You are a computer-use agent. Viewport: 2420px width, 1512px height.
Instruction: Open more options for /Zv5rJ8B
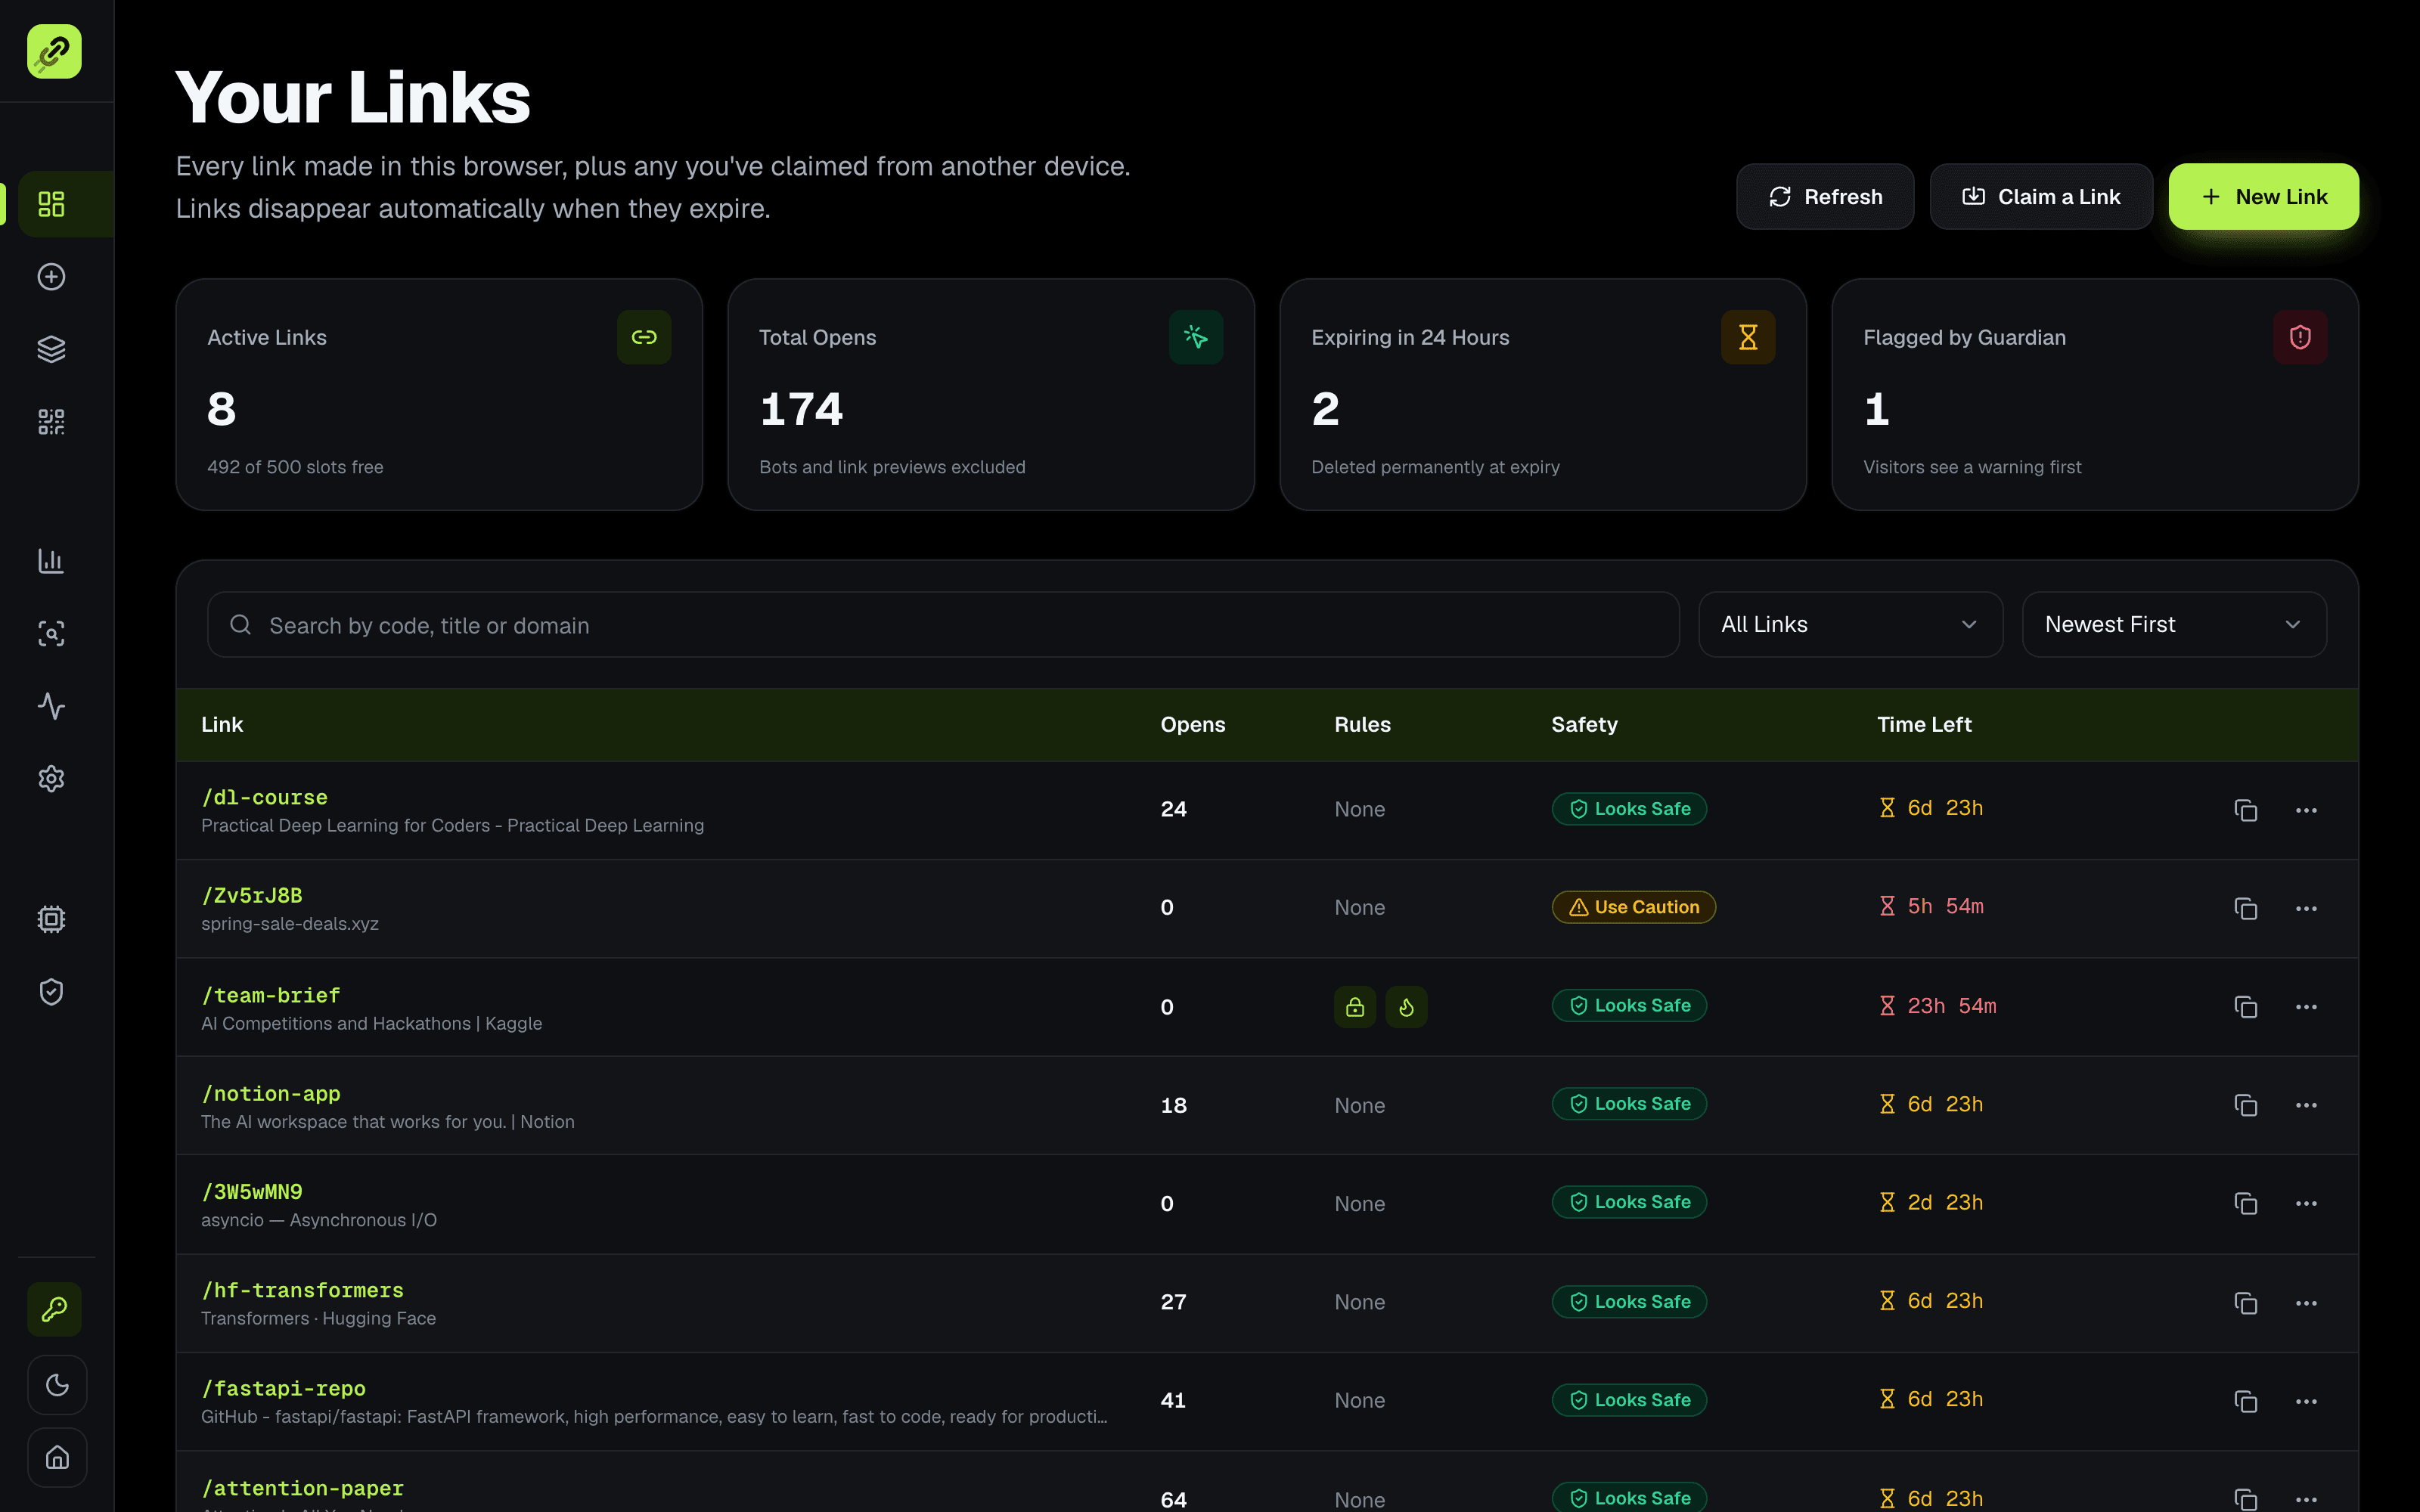[2306, 908]
